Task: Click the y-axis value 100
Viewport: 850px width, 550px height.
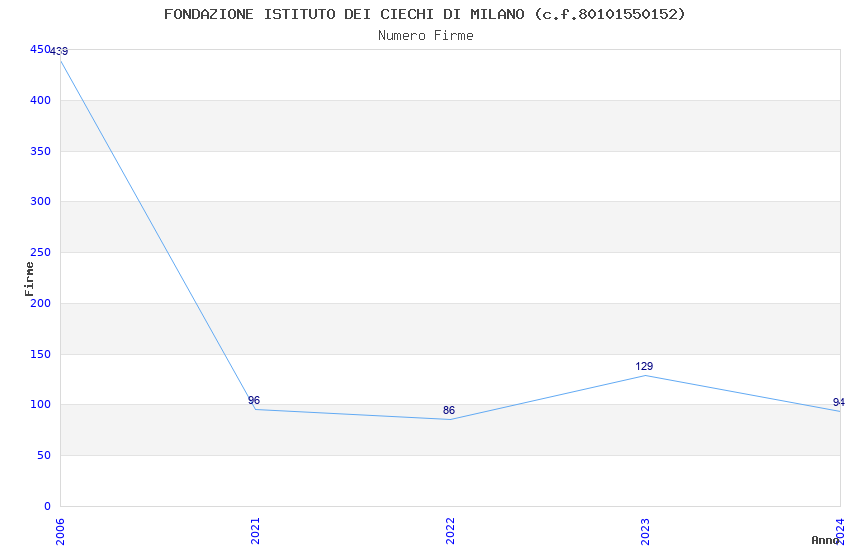Action: pyautogui.click(x=40, y=405)
